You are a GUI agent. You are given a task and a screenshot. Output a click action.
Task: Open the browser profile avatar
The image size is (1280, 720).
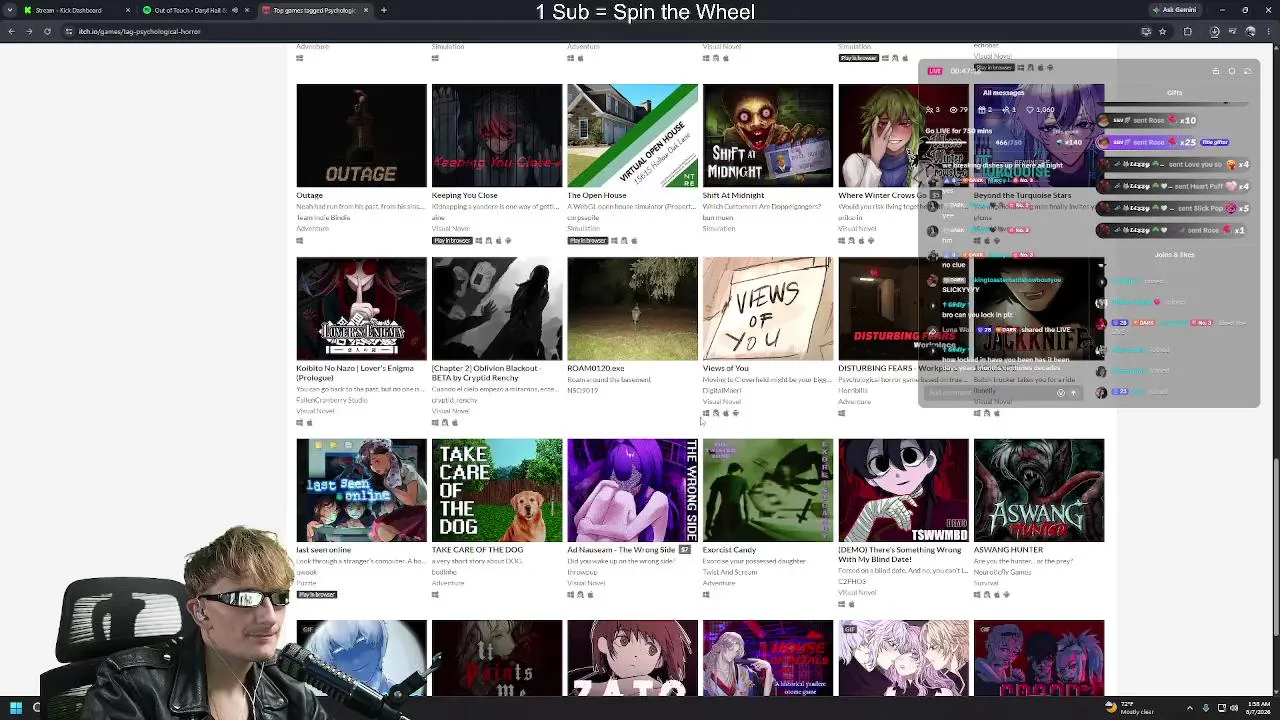coord(1250,31)
